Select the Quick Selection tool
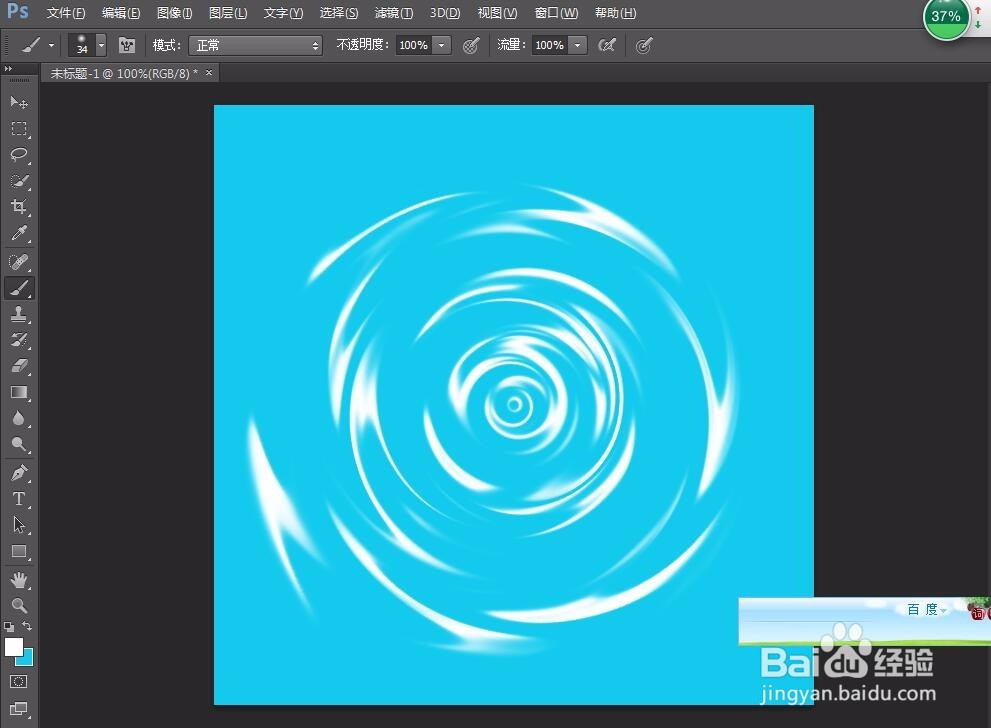Screen dimensions: 991x728 point(19,181)
